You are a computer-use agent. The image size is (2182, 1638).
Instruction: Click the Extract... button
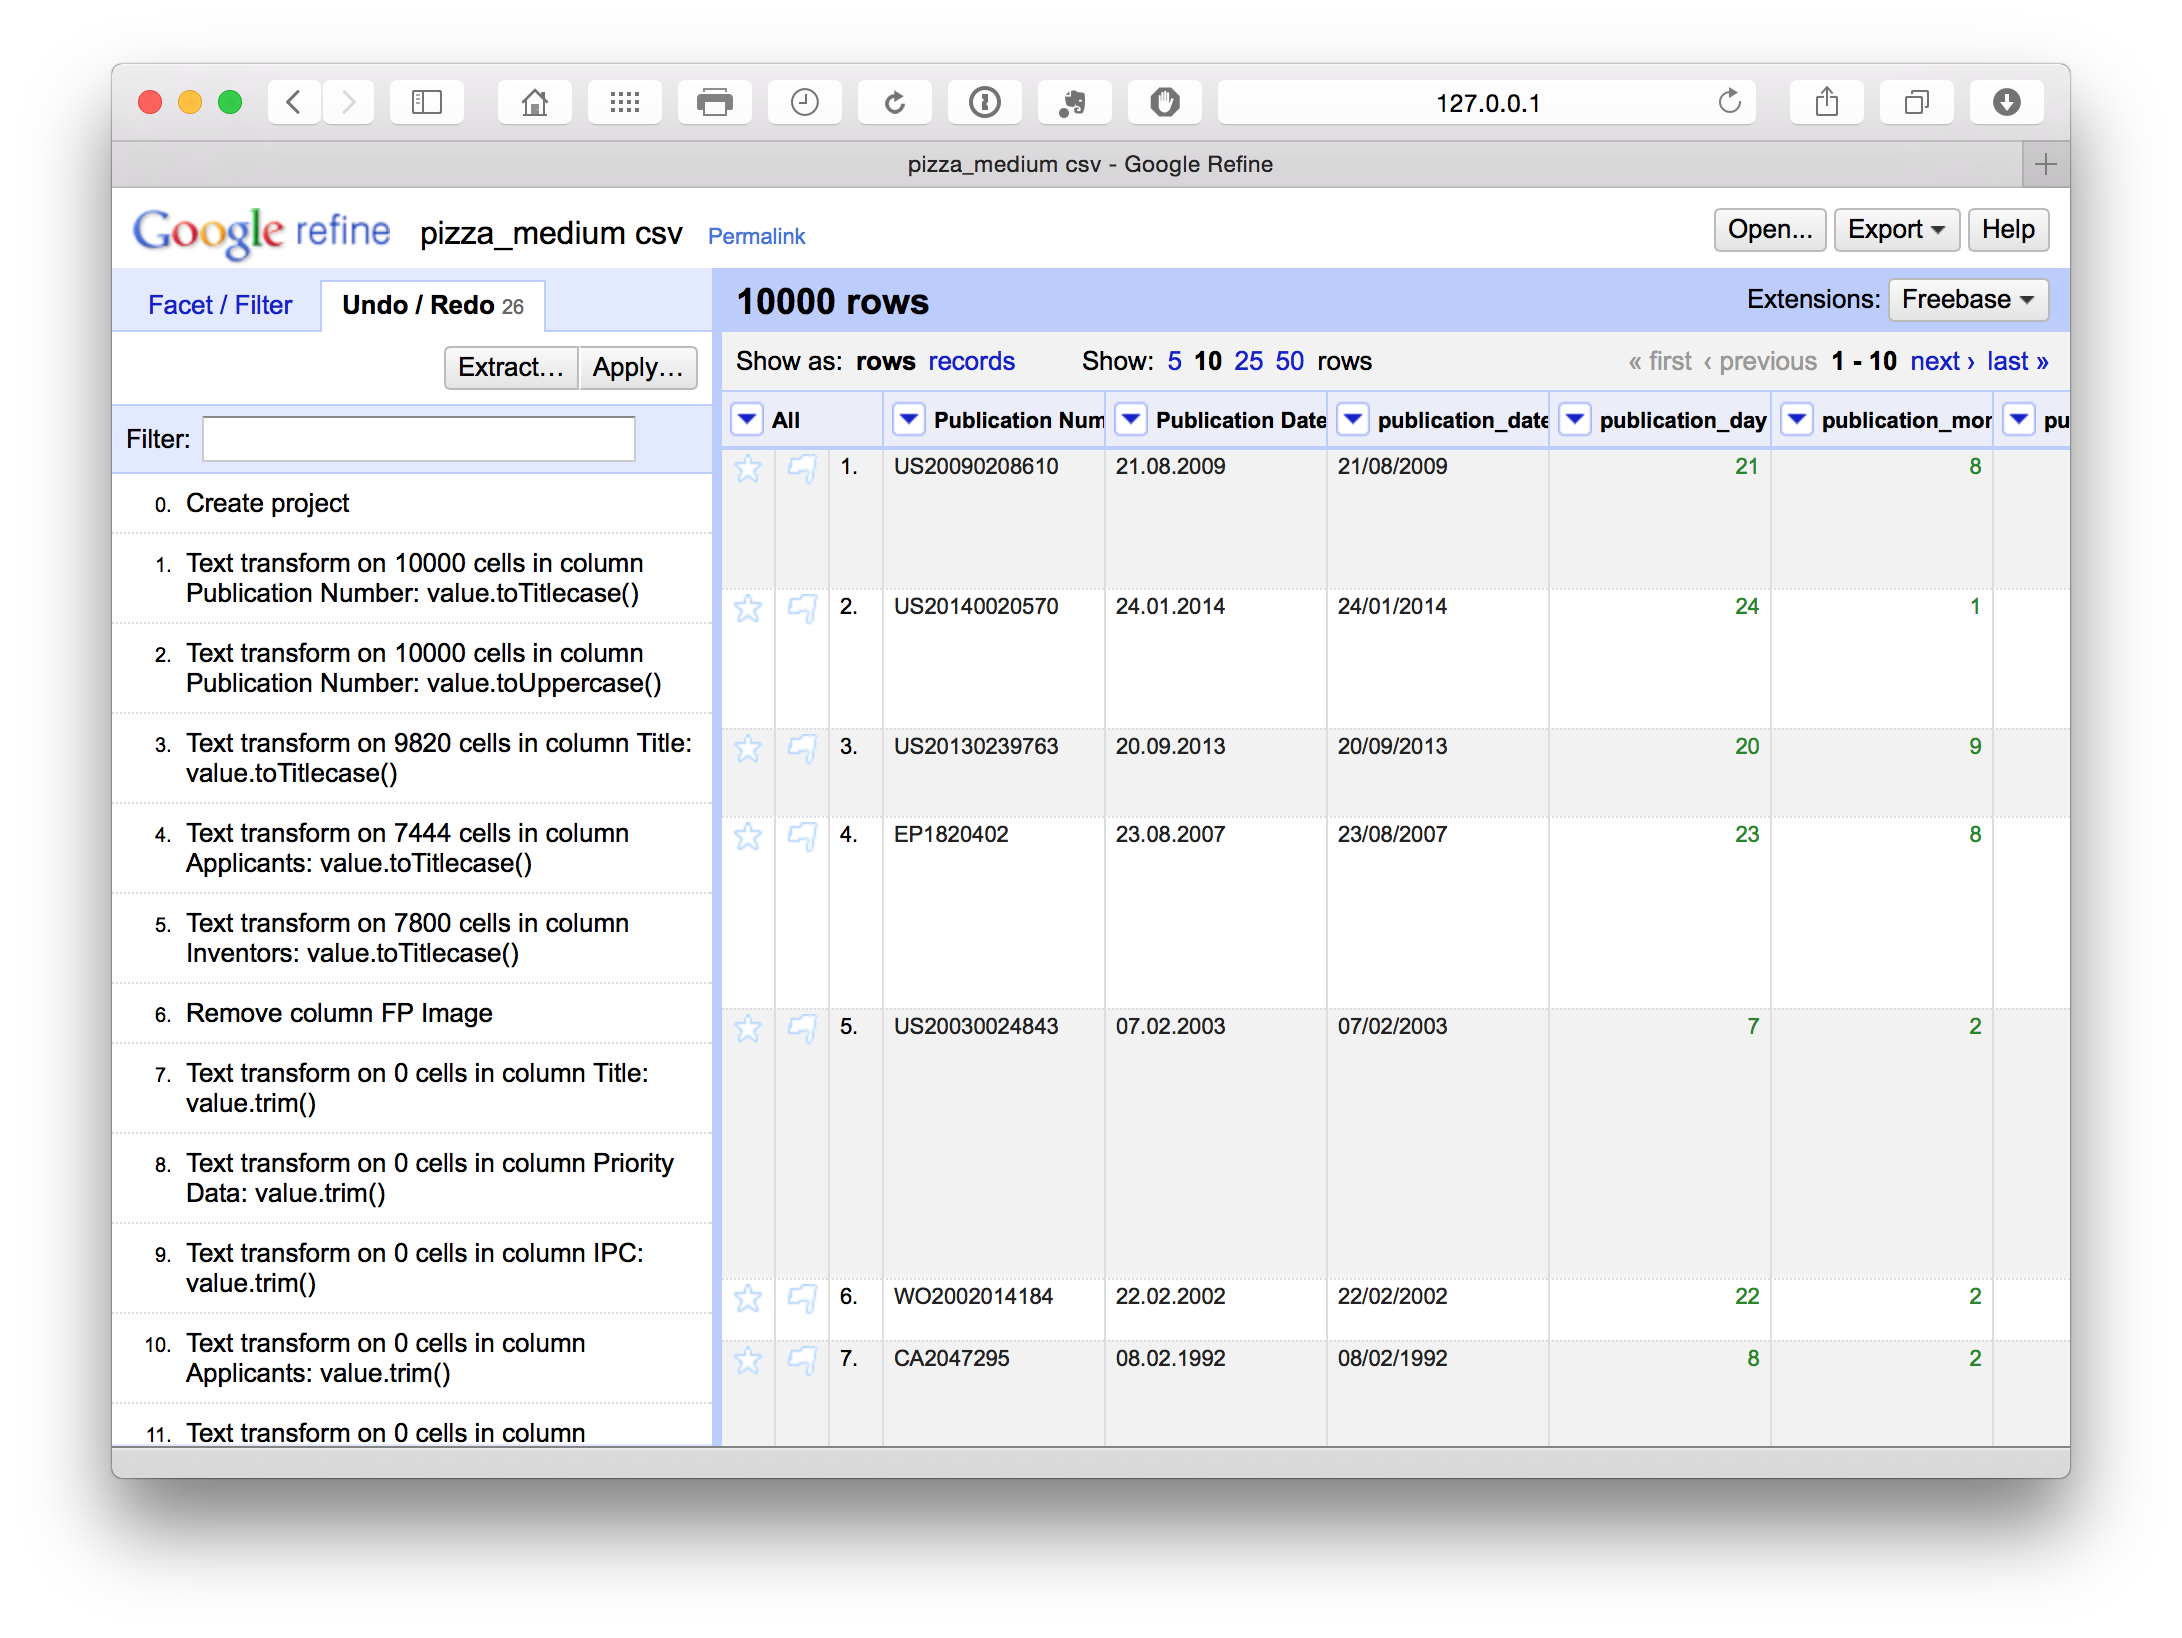pos(511,367)
